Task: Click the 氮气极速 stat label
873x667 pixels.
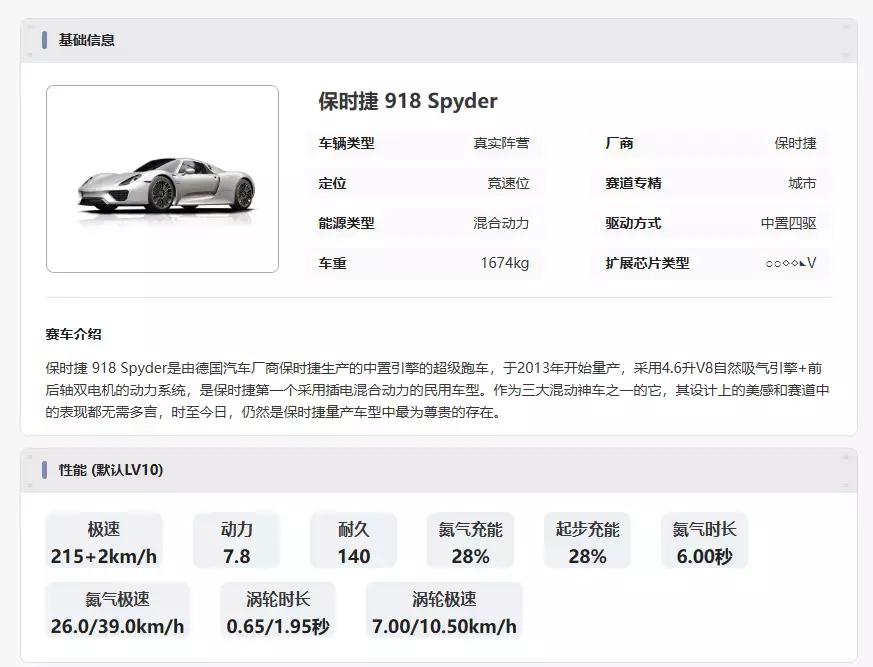Action: point(117,599)
